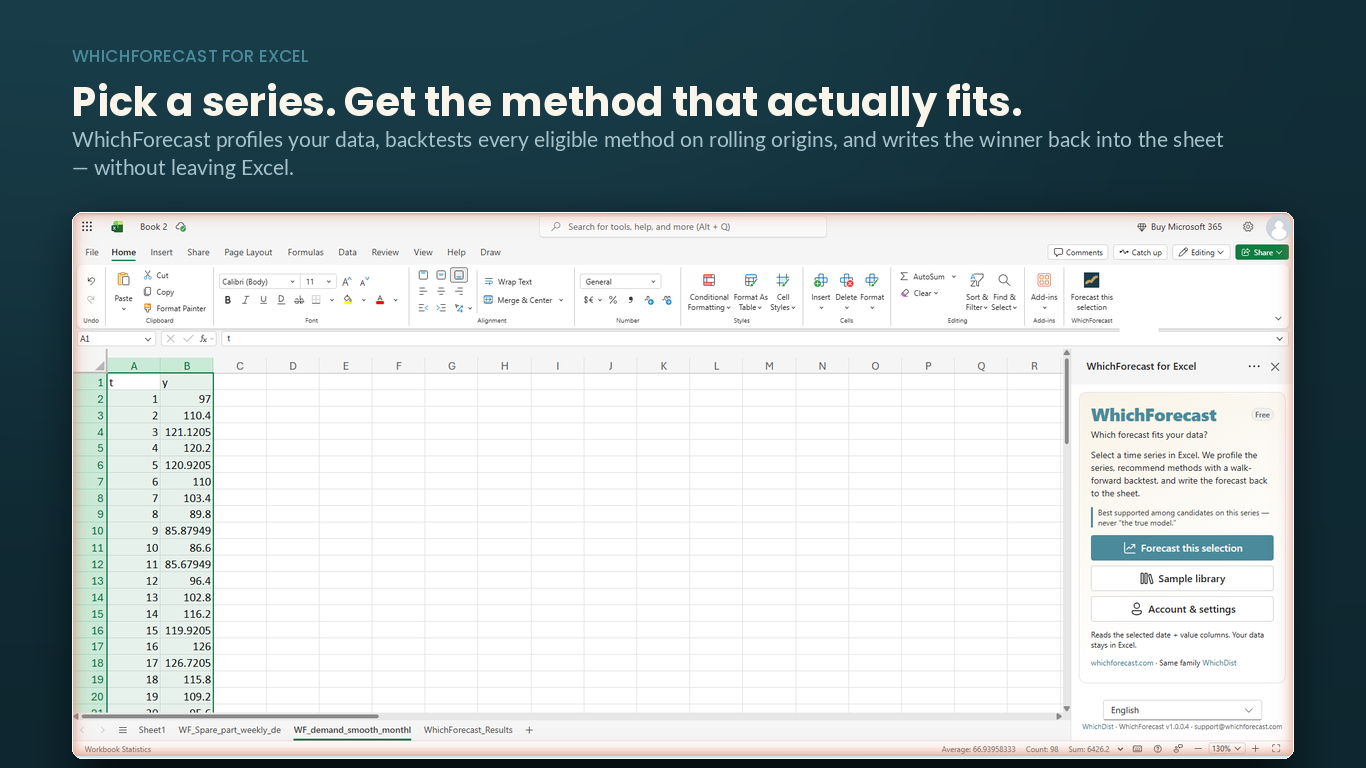Open the Insert ribbon tab
The width and height of the screenshot is (1366, 768).
(x=161, y=253)
